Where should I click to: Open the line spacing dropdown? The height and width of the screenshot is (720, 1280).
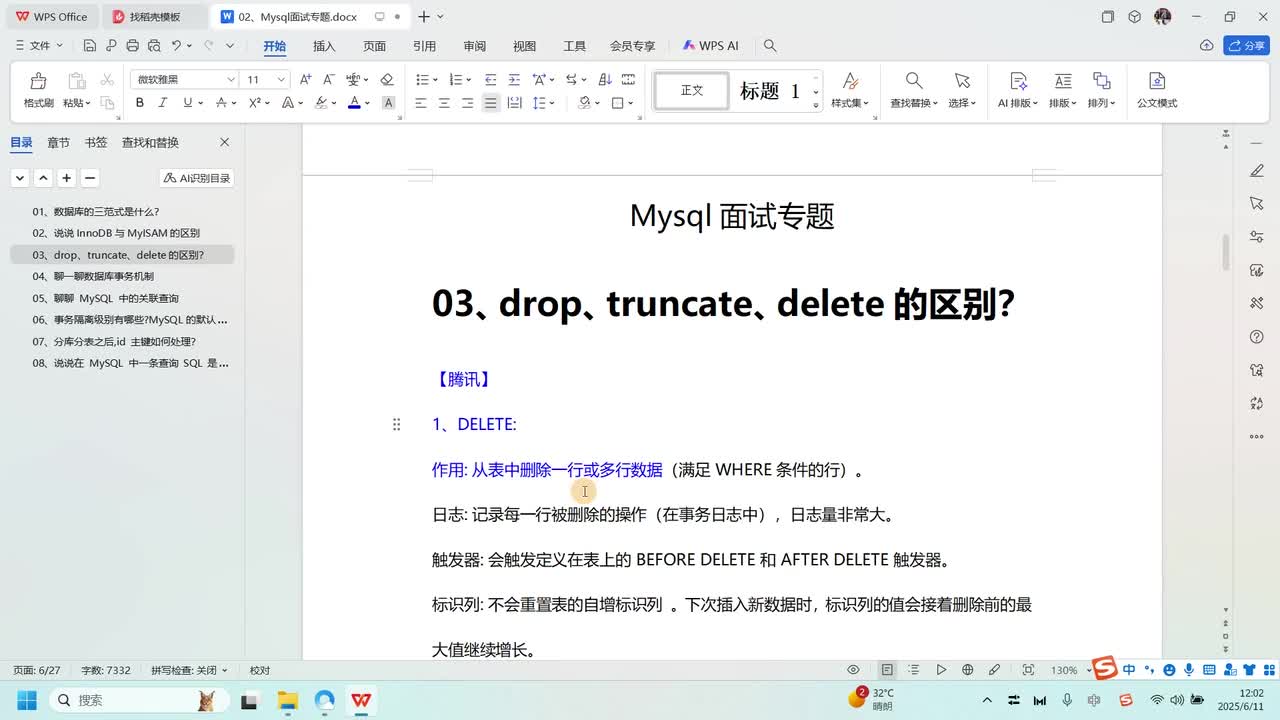click(552, 103)
